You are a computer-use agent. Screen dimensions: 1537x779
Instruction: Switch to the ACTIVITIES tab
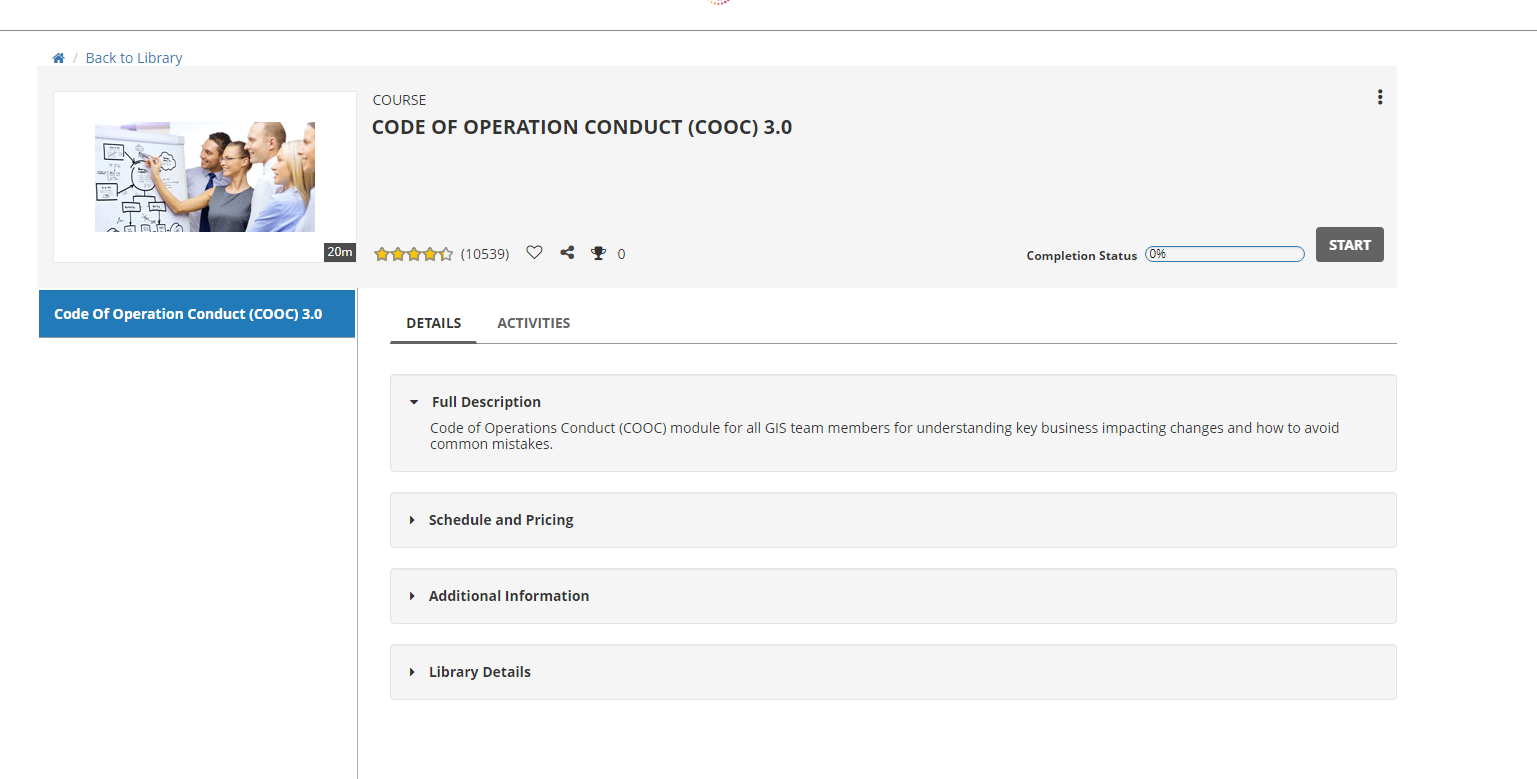[533, 323]
